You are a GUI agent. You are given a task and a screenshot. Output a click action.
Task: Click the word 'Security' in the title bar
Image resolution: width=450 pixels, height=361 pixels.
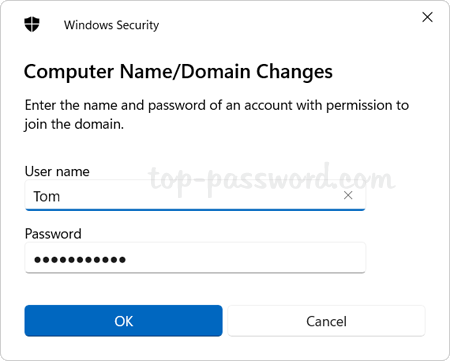pyautogui.click(x=138, y=25)
